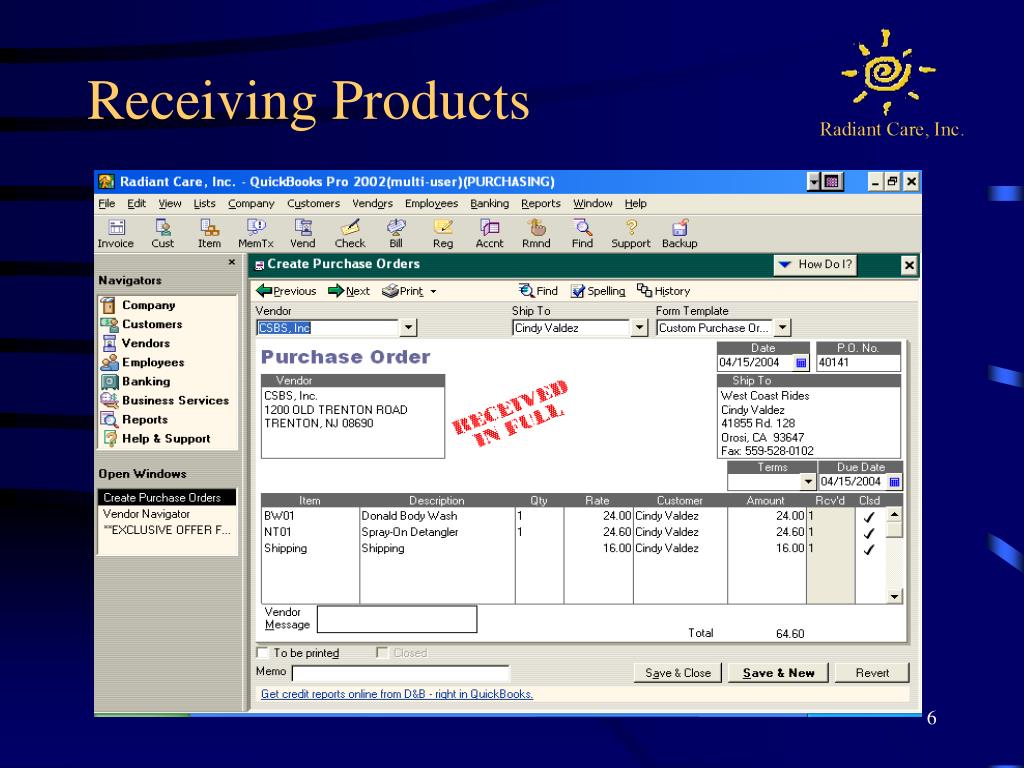Expand the Form Template dropdown
Viewport: 1024px width, 768px height.
782,328
